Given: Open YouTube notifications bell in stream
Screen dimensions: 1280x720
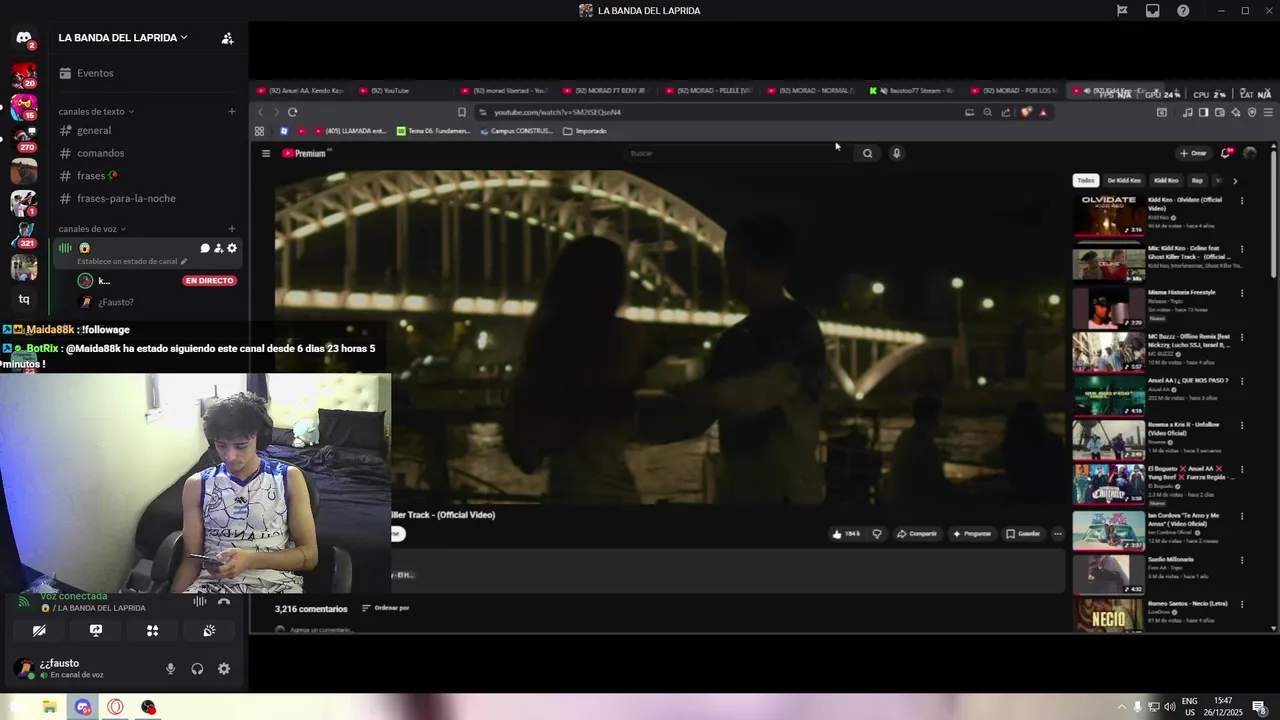Looking at the screenshot, I should (1225, 153).
